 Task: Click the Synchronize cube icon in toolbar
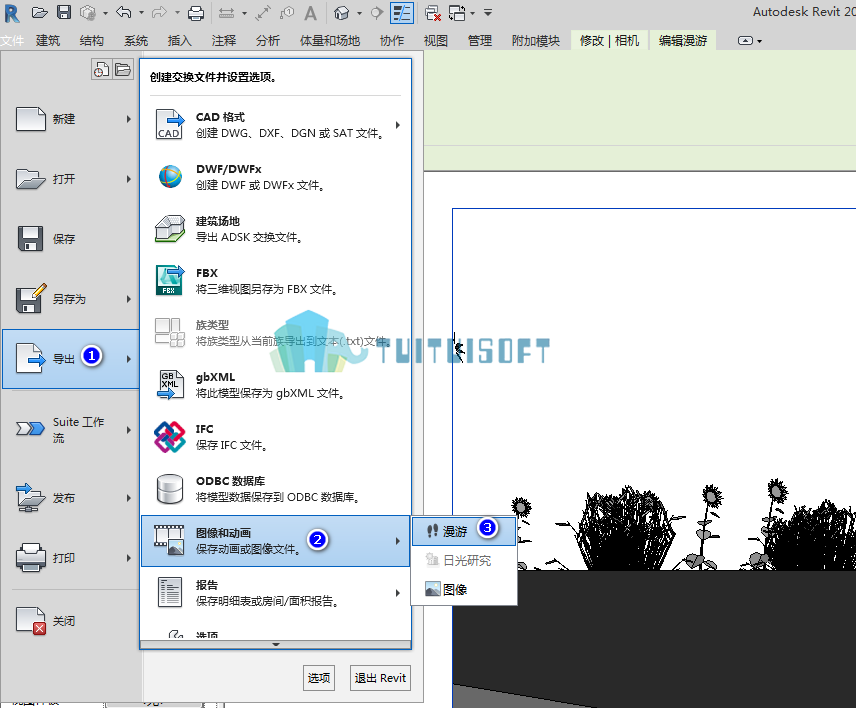tap(88, 12)
